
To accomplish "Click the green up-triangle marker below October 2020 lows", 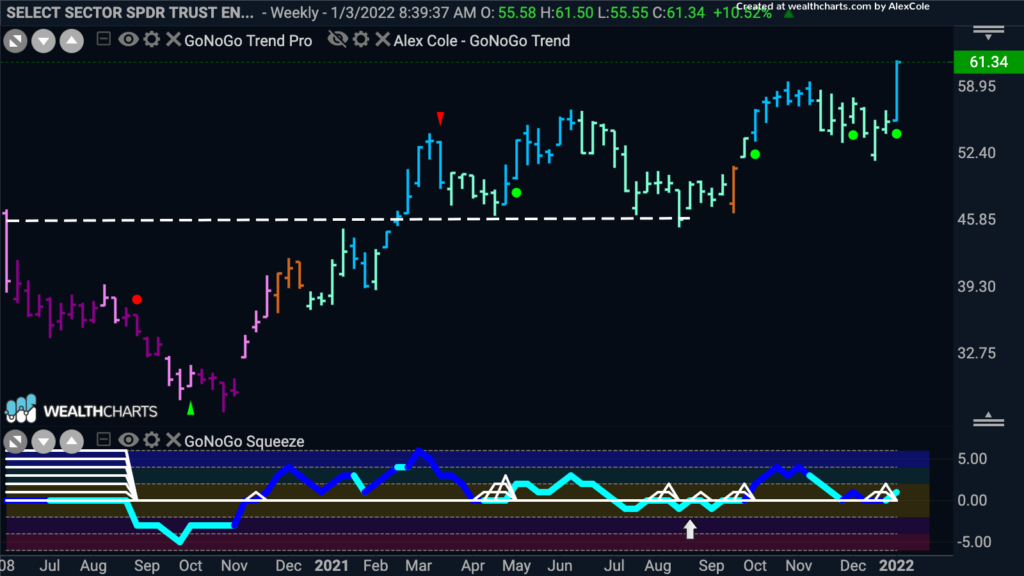I will [x=191, y=408].
